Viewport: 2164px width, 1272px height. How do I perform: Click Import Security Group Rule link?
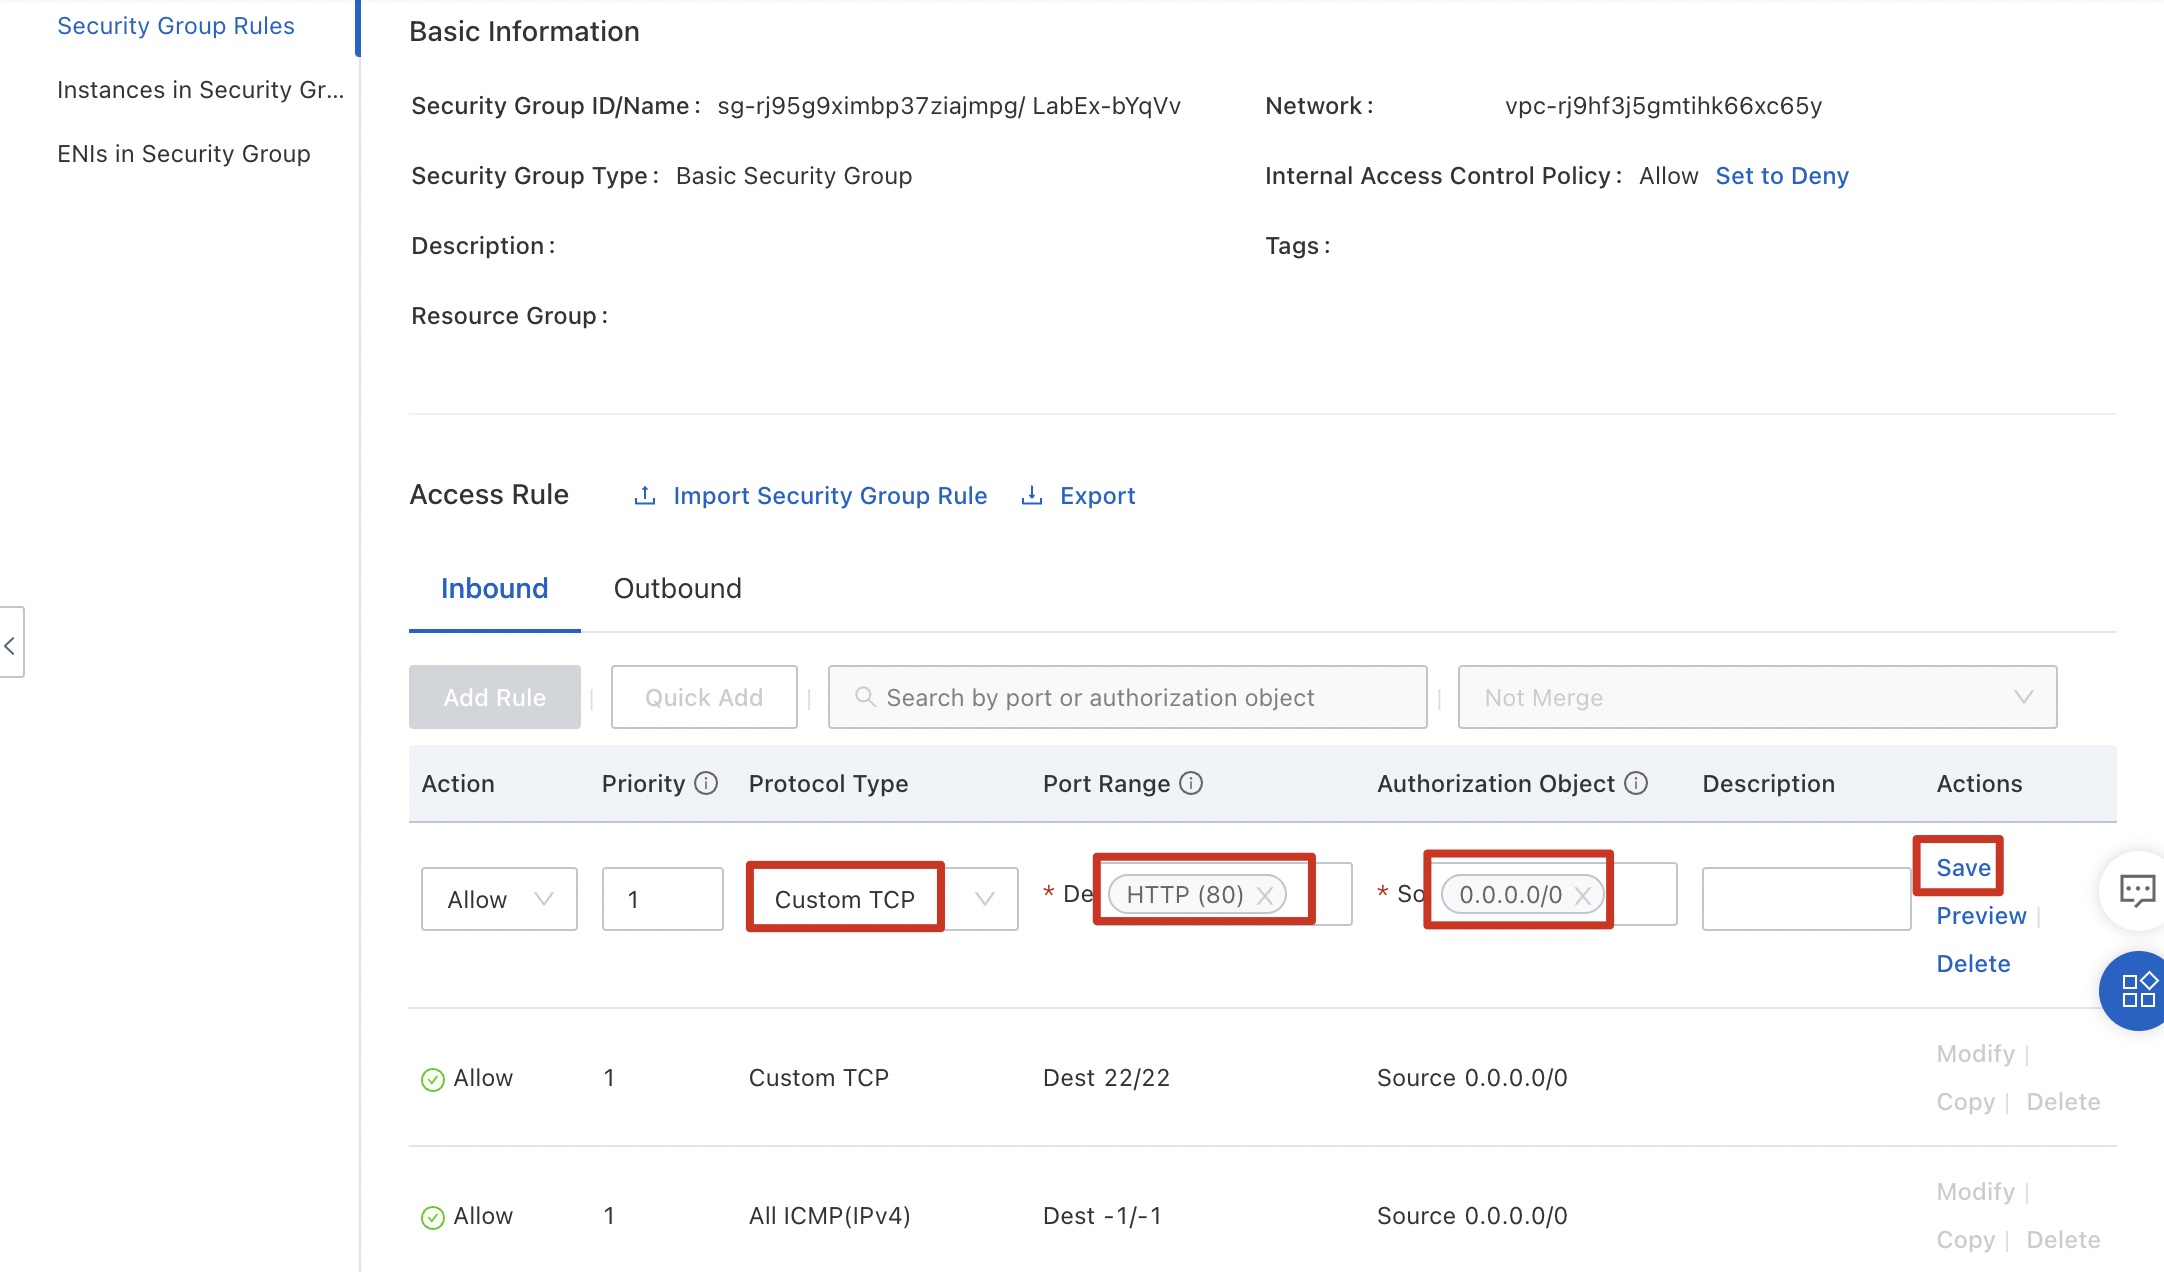[x=830, y=496]
